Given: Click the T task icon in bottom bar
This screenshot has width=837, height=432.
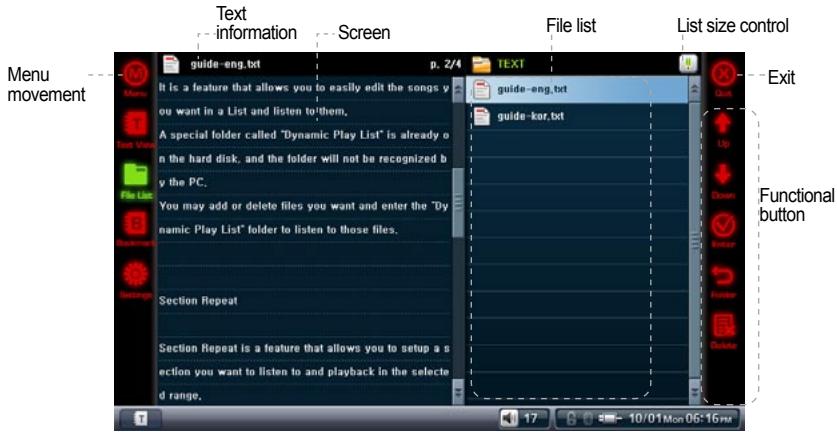Looking at the screenshot, I should [140, 419].
